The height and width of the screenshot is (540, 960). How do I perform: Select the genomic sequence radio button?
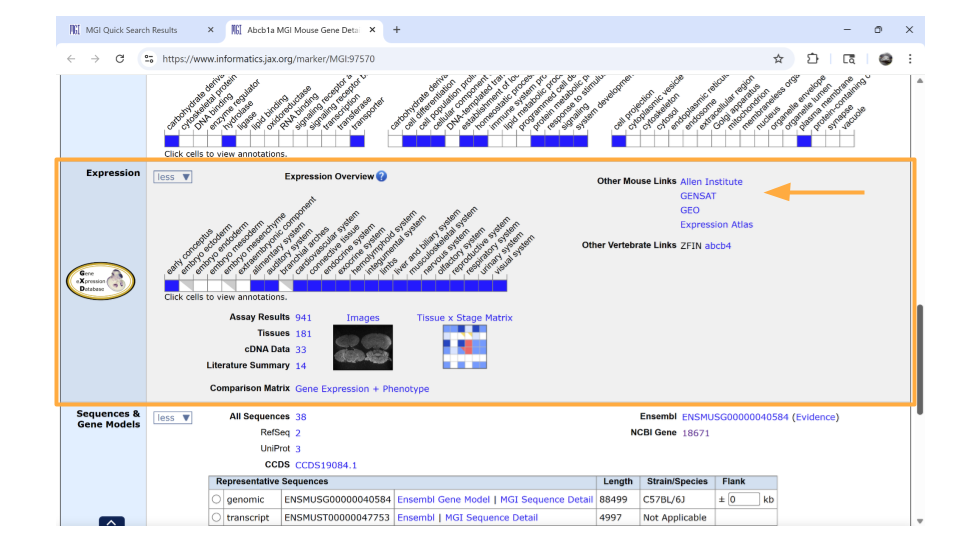tap(216, 500)
